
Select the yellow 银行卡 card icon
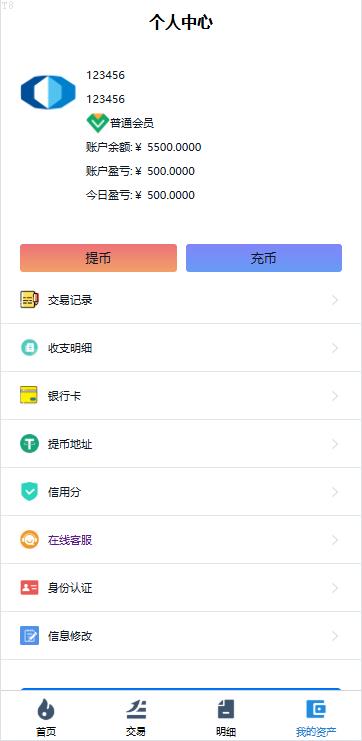pos(29,396)
